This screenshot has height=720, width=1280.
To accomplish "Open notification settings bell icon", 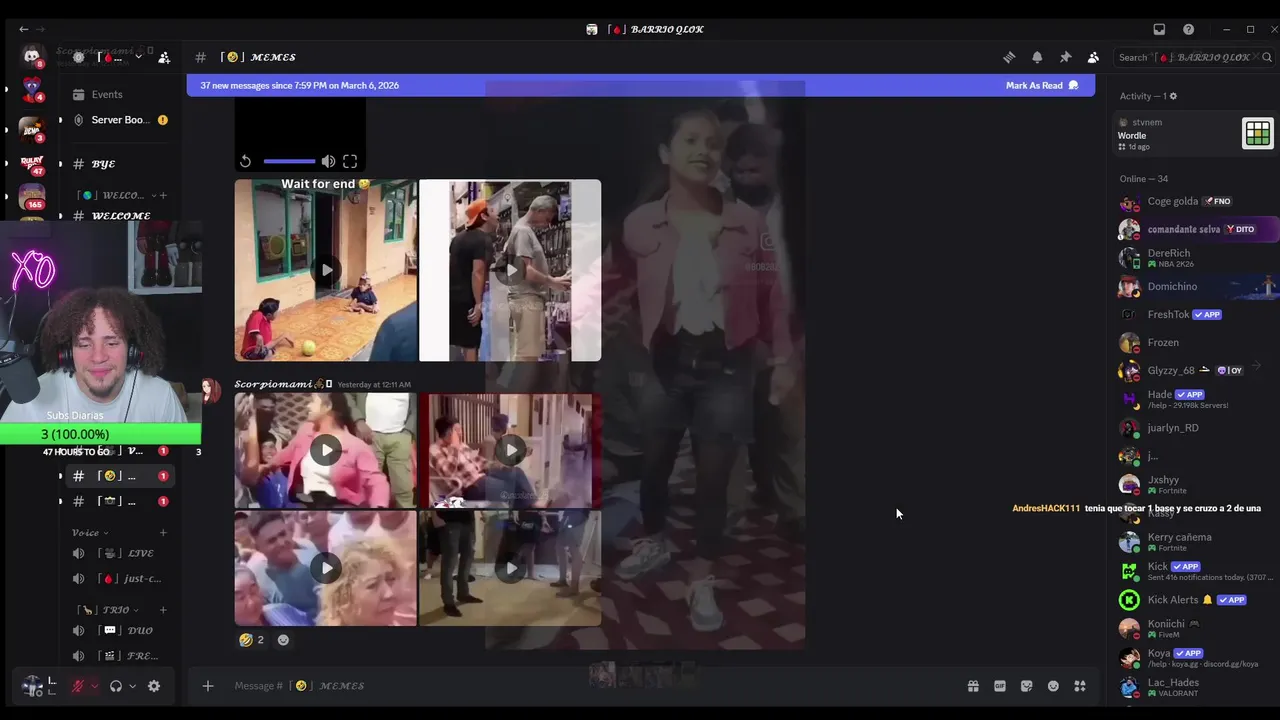I will click(1037, 57).
